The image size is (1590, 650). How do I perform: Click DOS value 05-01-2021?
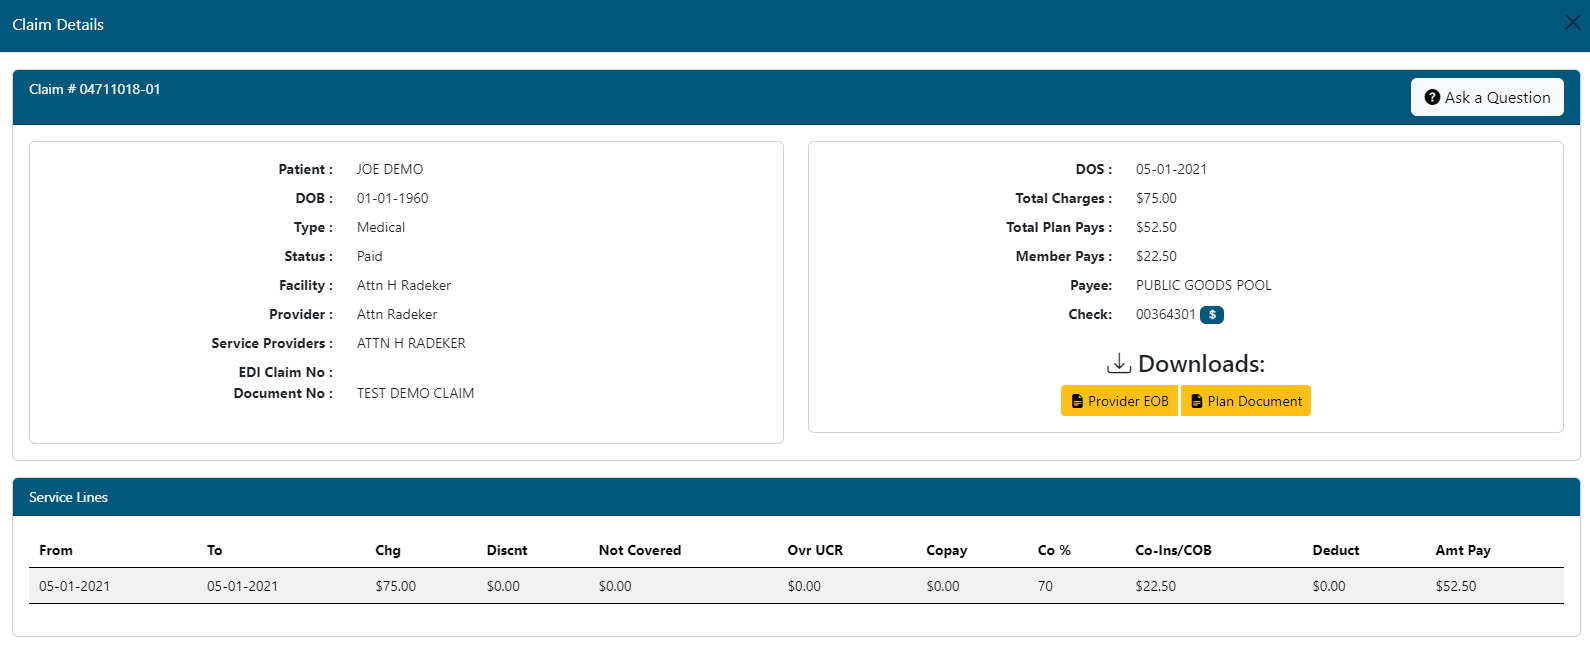point(1171,169)
